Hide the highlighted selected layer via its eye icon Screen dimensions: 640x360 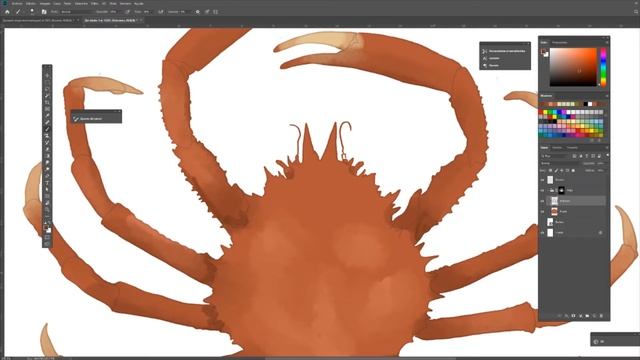tap(542, 201)
